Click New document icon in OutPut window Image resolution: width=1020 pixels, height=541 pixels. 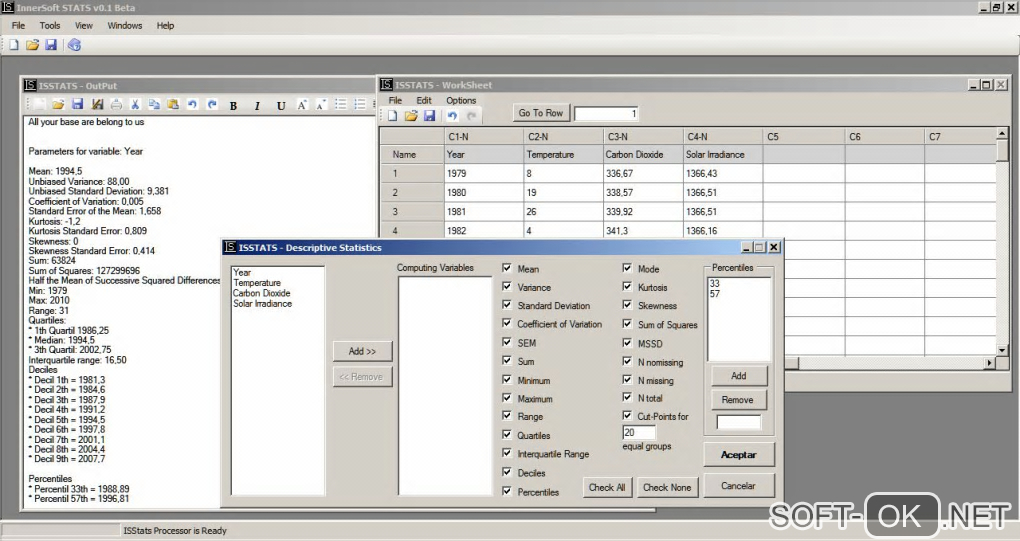pyautogui.click(x=39, y=104)
